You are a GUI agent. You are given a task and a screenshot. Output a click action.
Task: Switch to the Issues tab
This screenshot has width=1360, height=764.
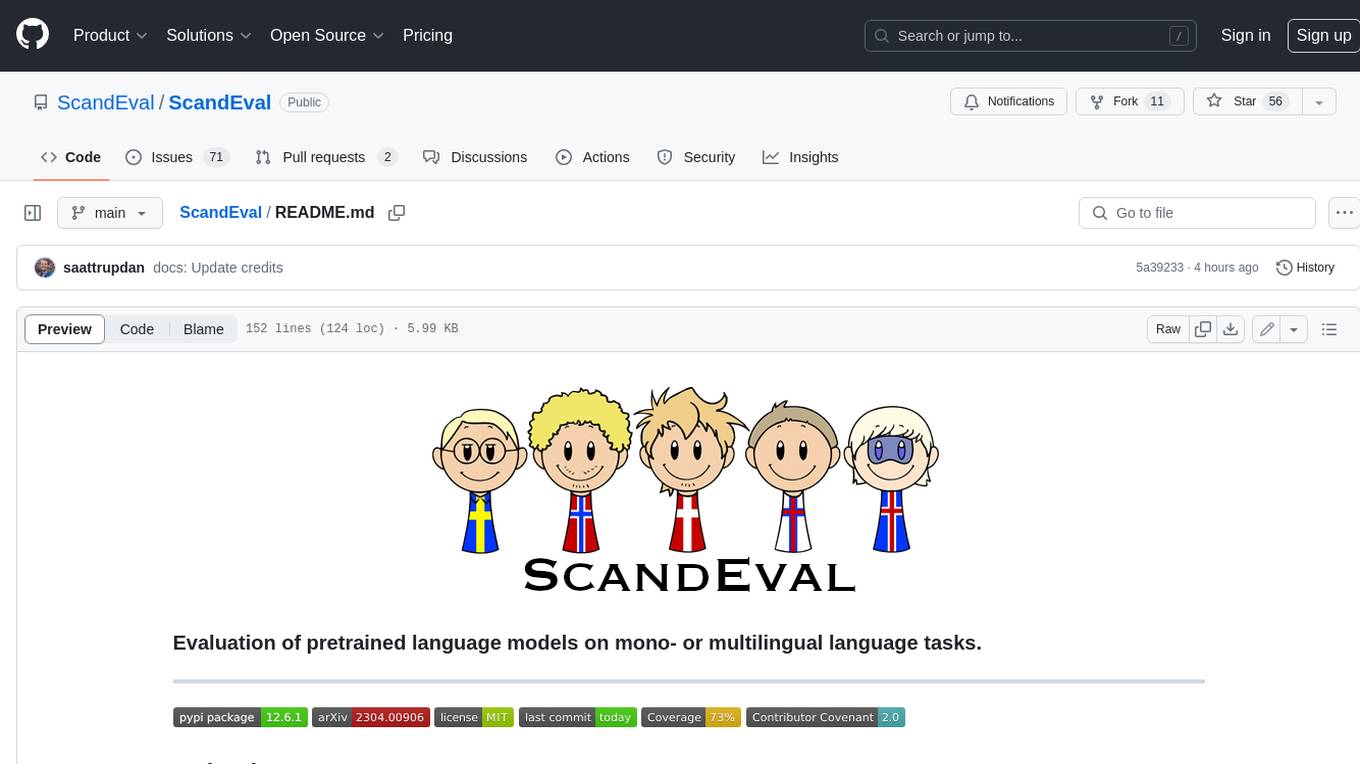coord(177,157)
